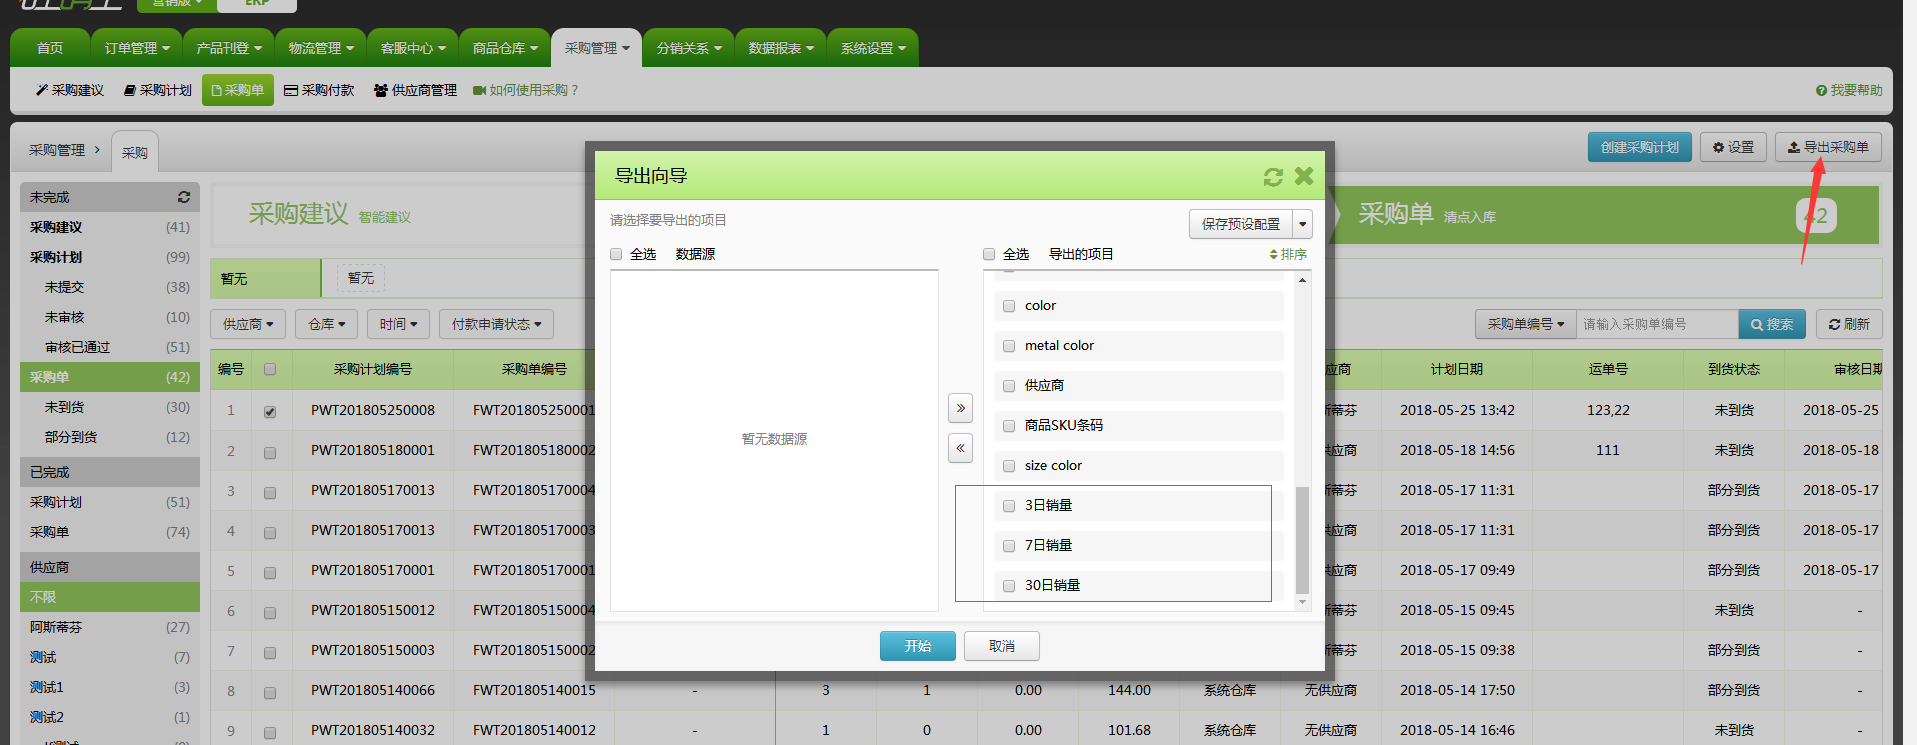
Task: Click 保存预设配置 button
Action: 1241,224
